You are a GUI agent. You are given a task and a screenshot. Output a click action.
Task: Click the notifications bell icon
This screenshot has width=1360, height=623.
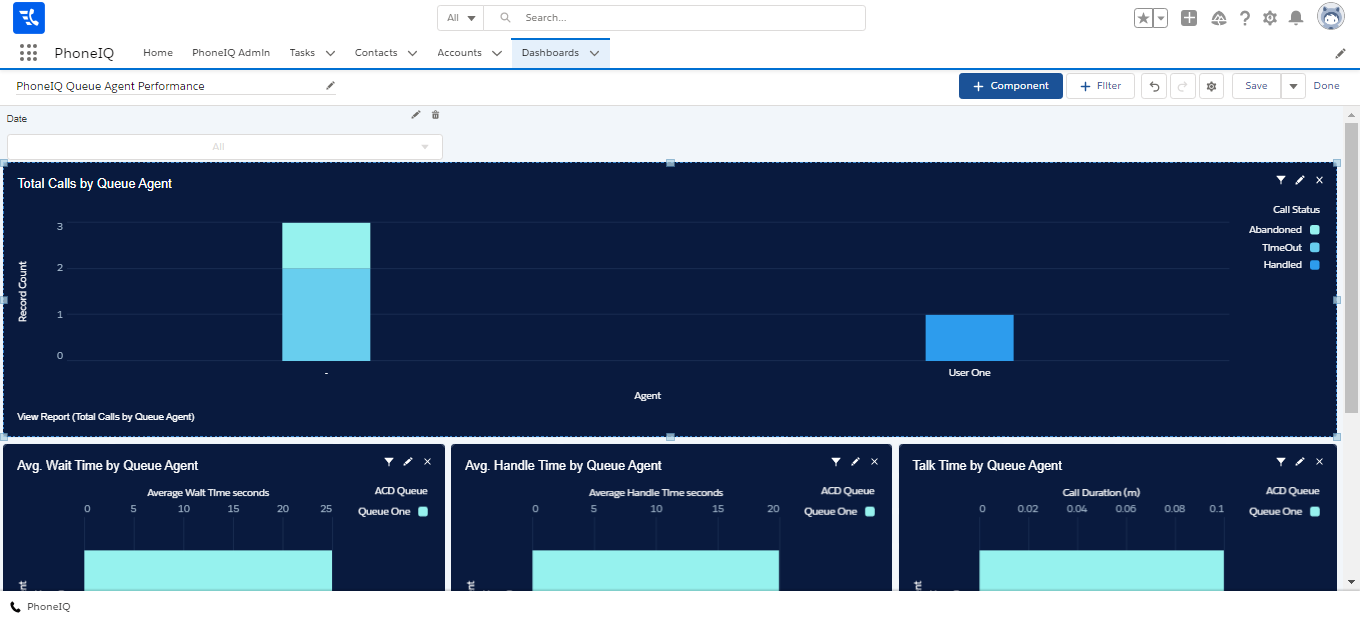[x=1296, y=18]
